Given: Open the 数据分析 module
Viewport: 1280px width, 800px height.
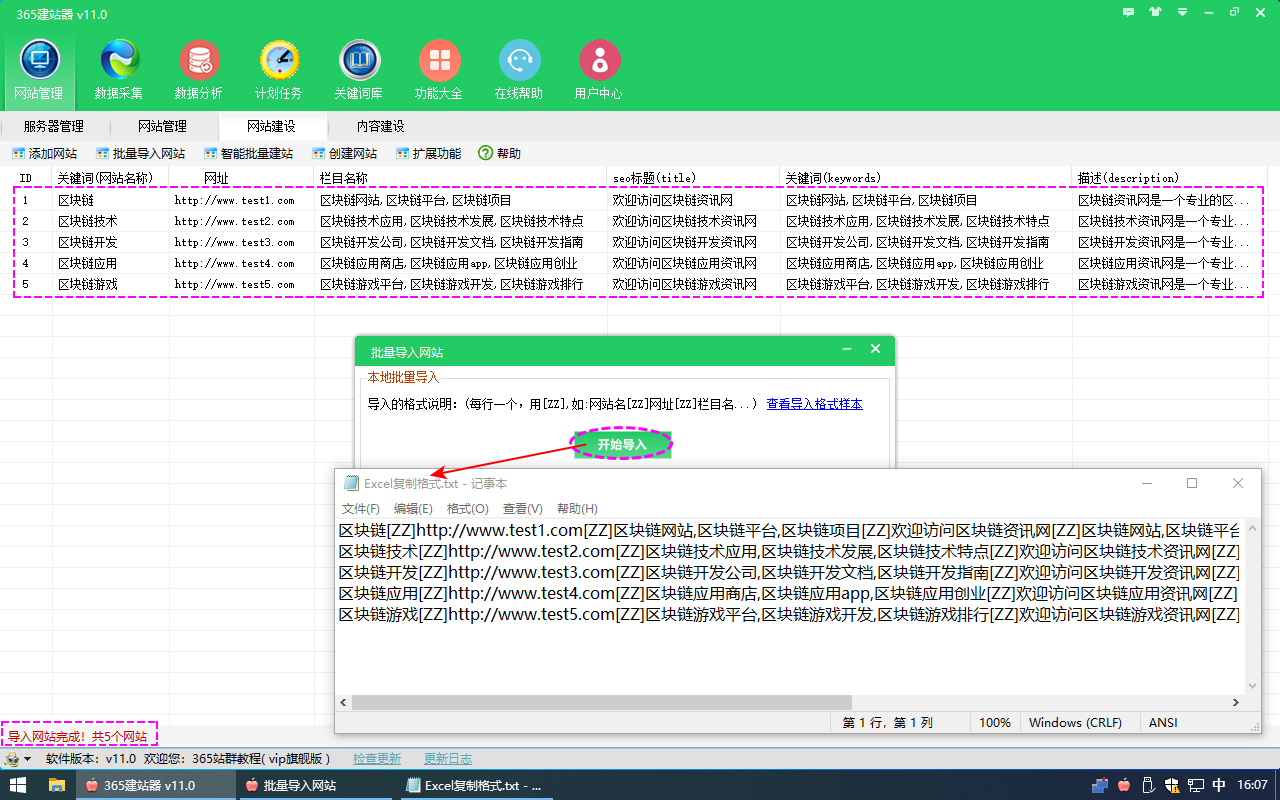Looking at the screenshot, I should point(199,70).
